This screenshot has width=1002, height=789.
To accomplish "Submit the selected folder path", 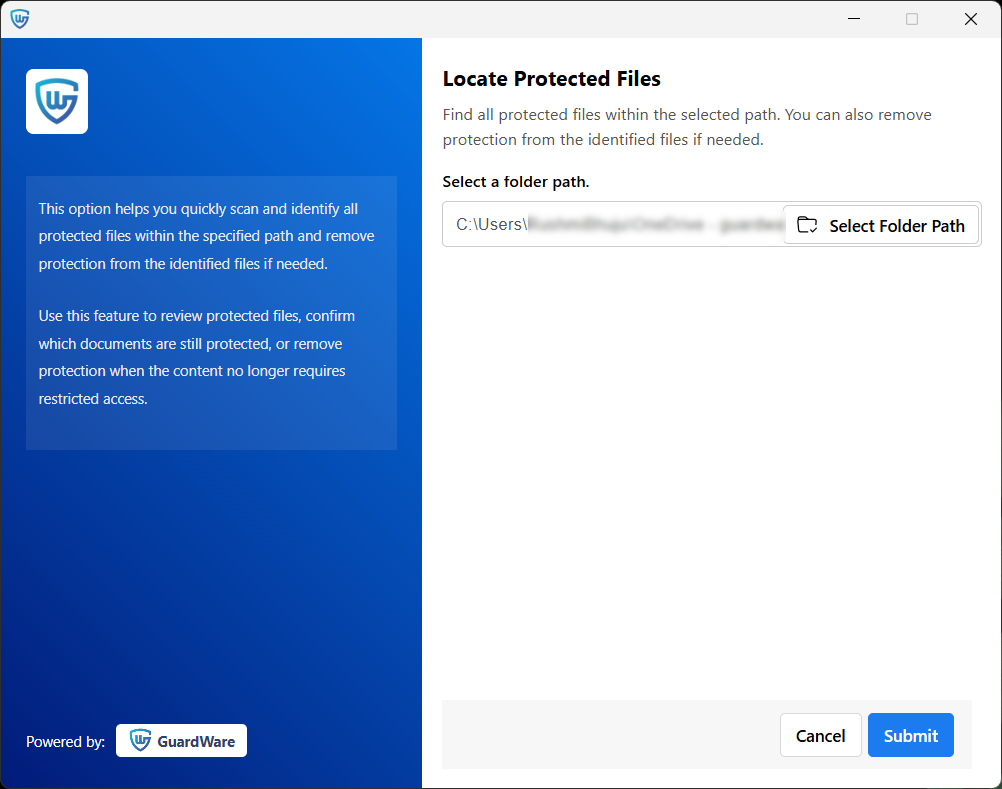I will (x=910, y=735).
